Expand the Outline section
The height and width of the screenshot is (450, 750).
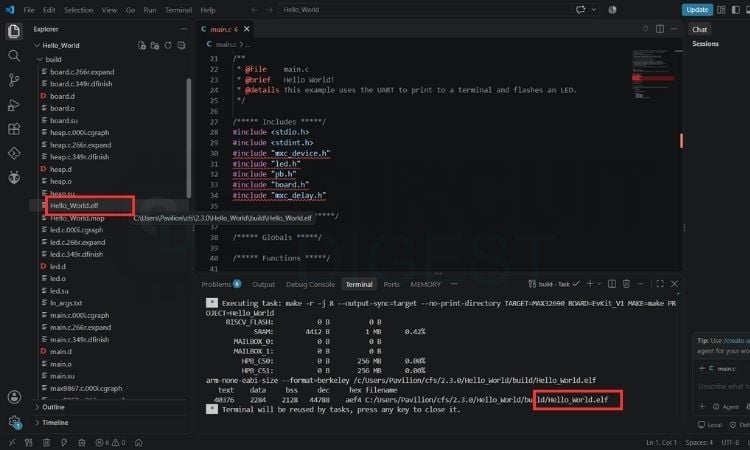pos(53,407)
